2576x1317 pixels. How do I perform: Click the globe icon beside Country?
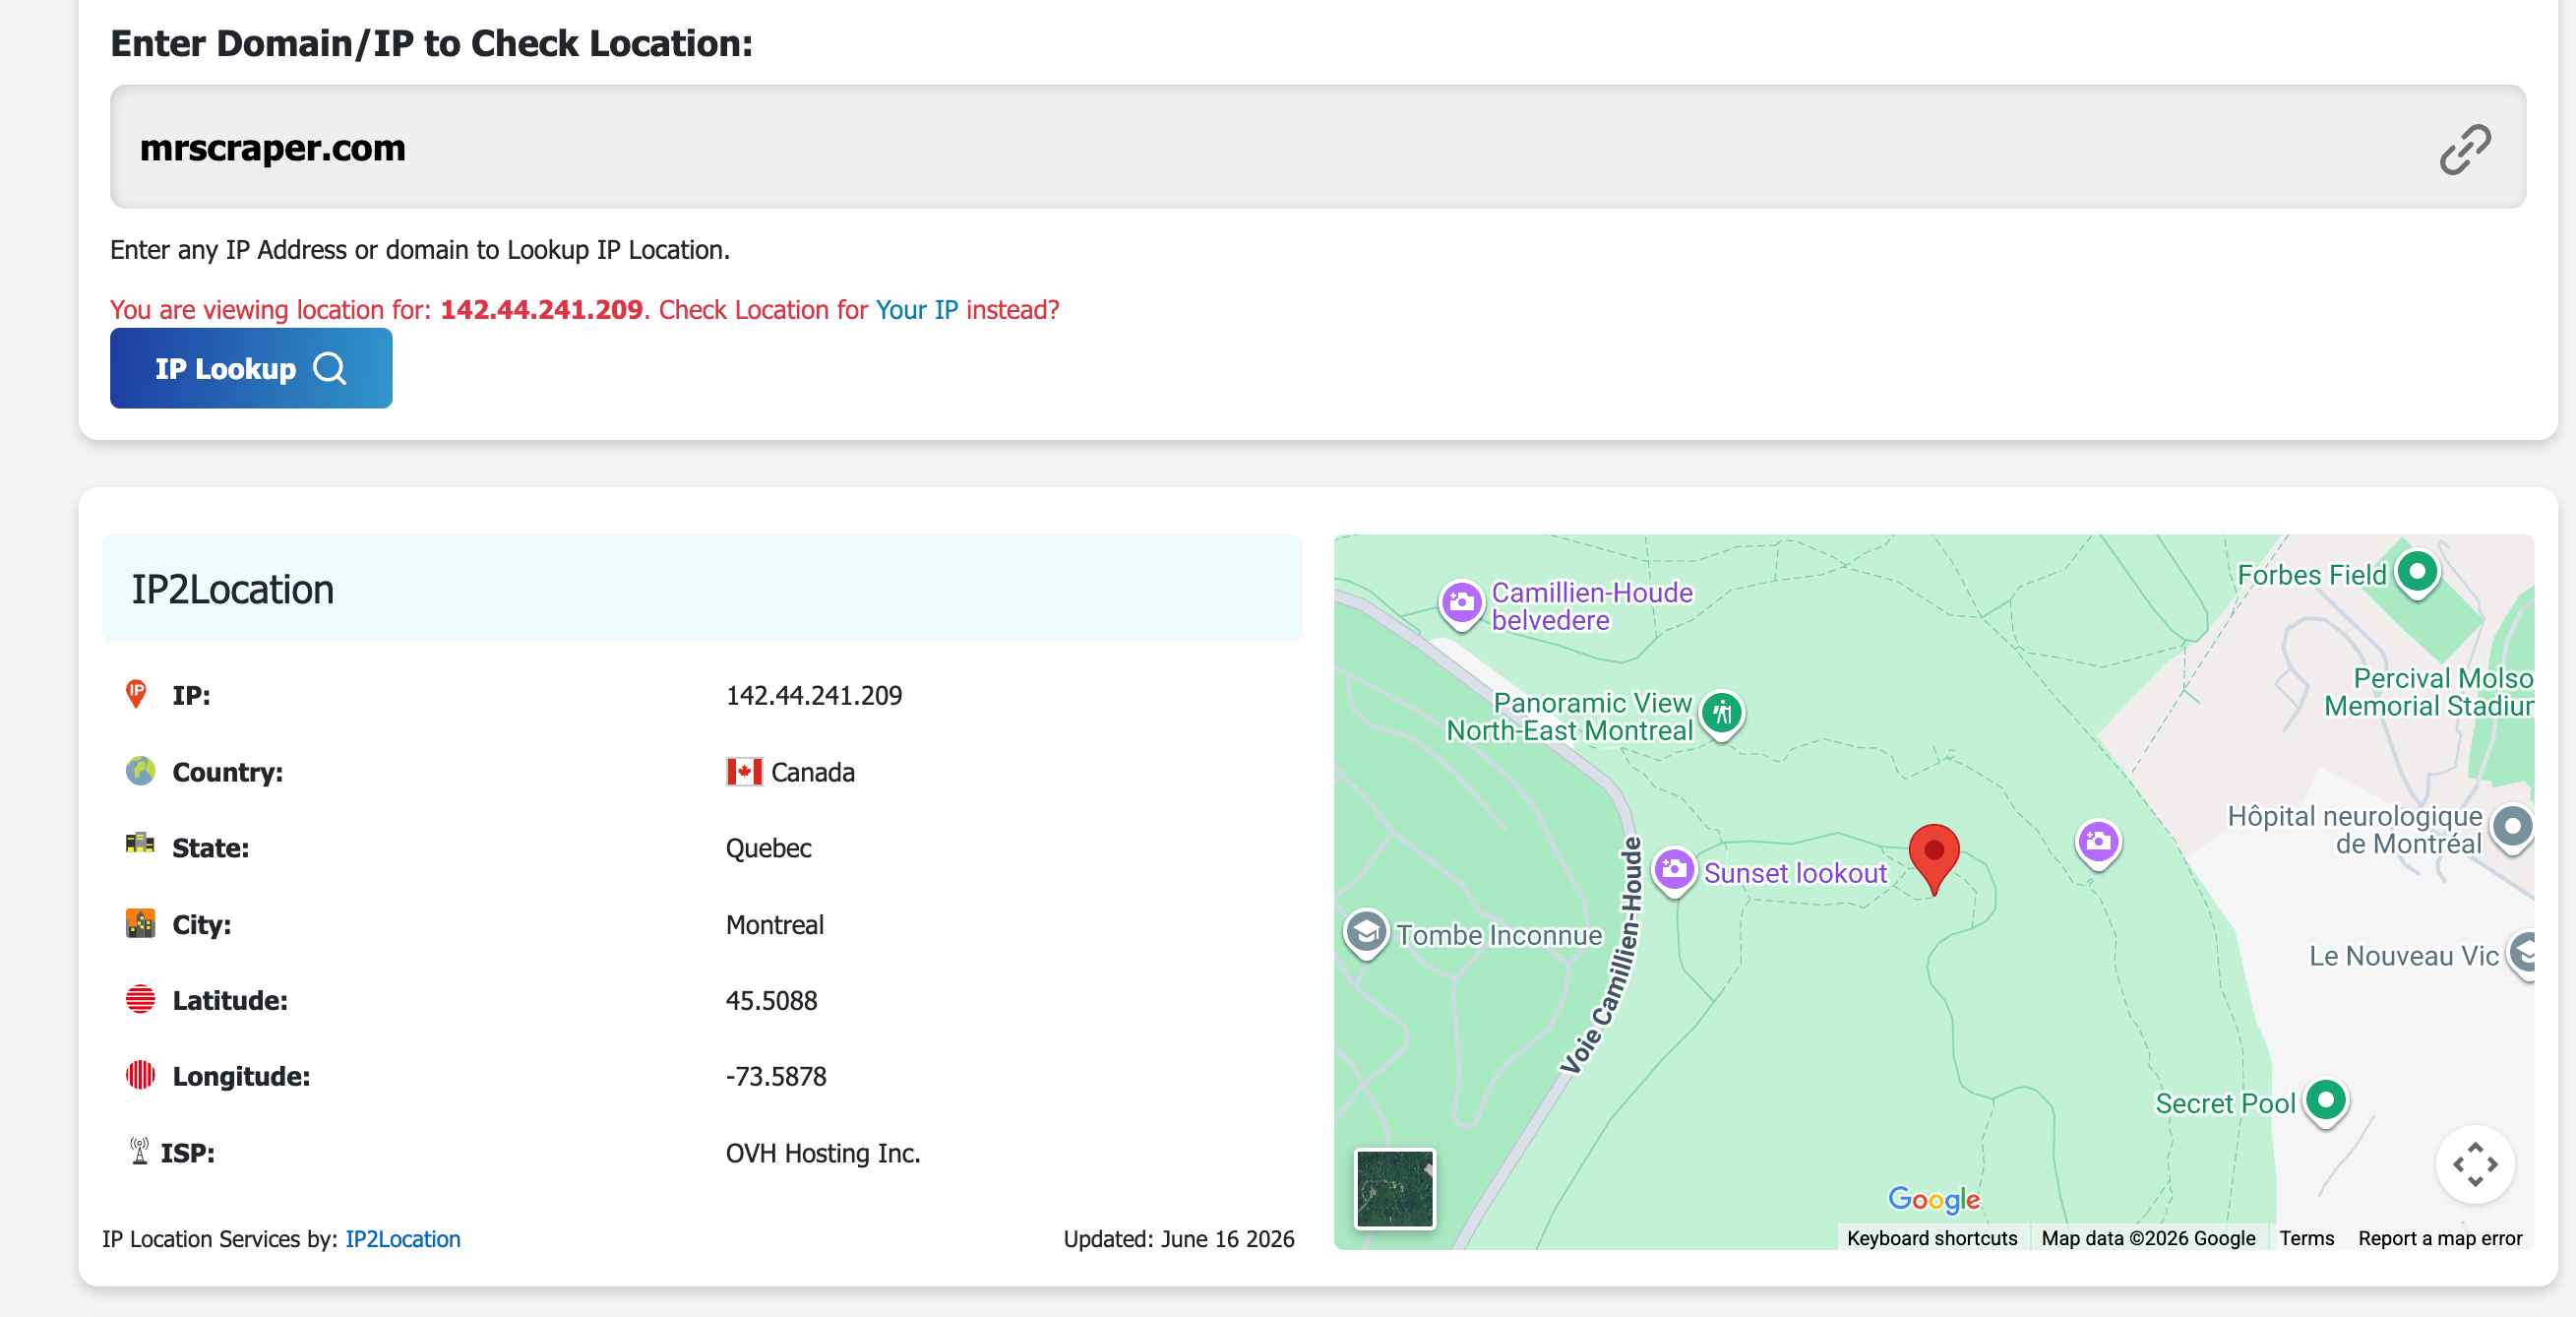(x=140, y=771)
